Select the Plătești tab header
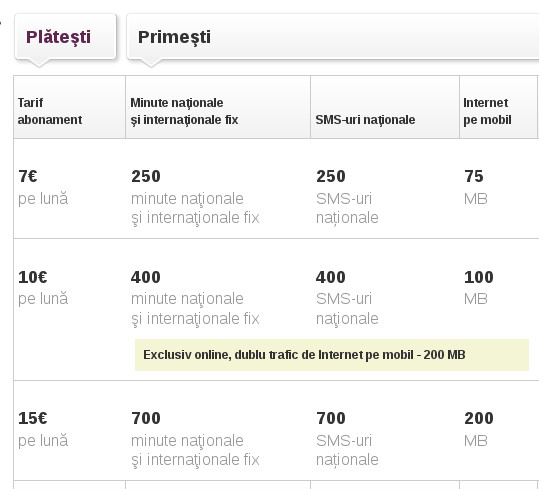539x489 pixels. tap(65, 36)
